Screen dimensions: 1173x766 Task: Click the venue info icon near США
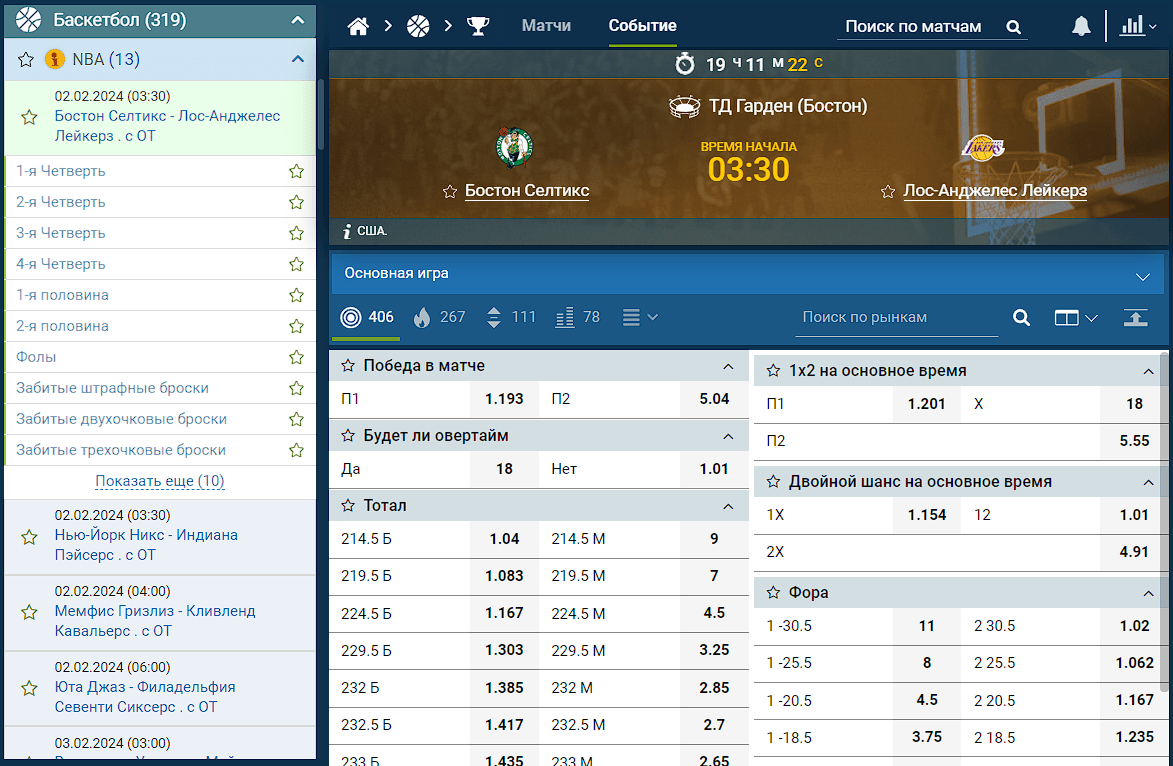[x=346, y=231]
